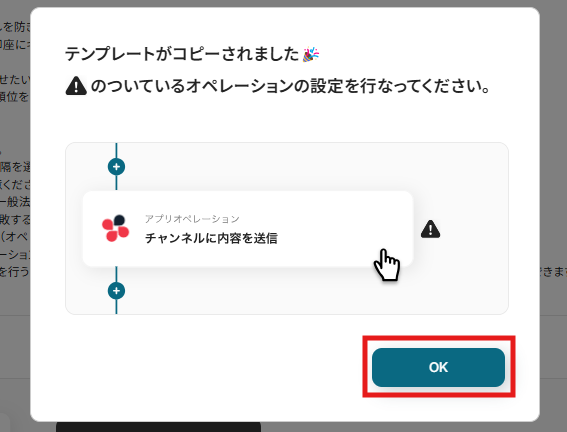Click the オペレーションの設定を行なってください instruction text
This screenshot has height=432, width=567.
(x=290, y=86)
